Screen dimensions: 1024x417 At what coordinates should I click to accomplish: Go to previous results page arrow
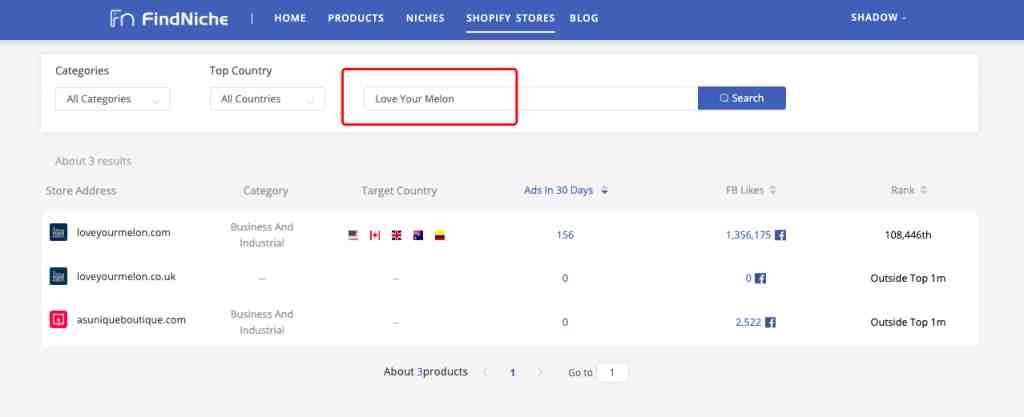coord(485,373)
